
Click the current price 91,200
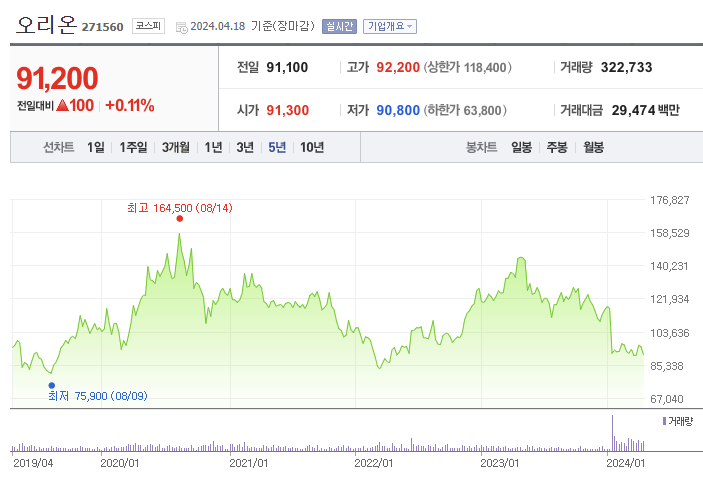click(x=57, y=78)
